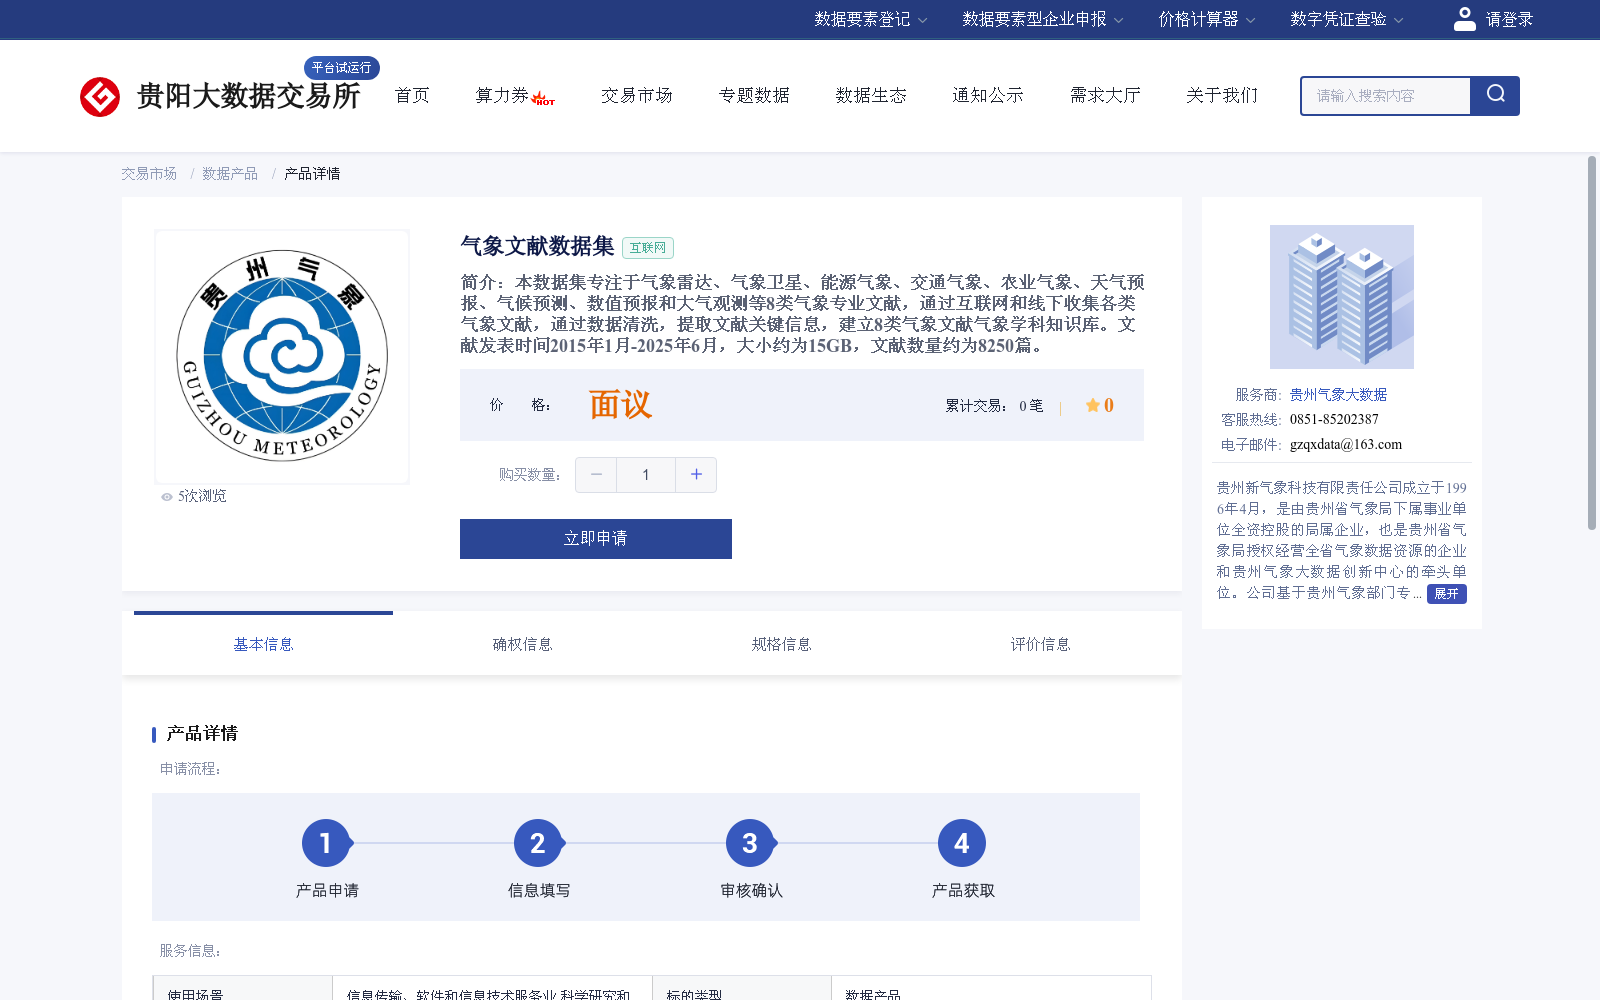The width and height of the screenshot is (1600, 1000).
Task: Open service provider 贵州气象大数据 link
Action: 1338,395
